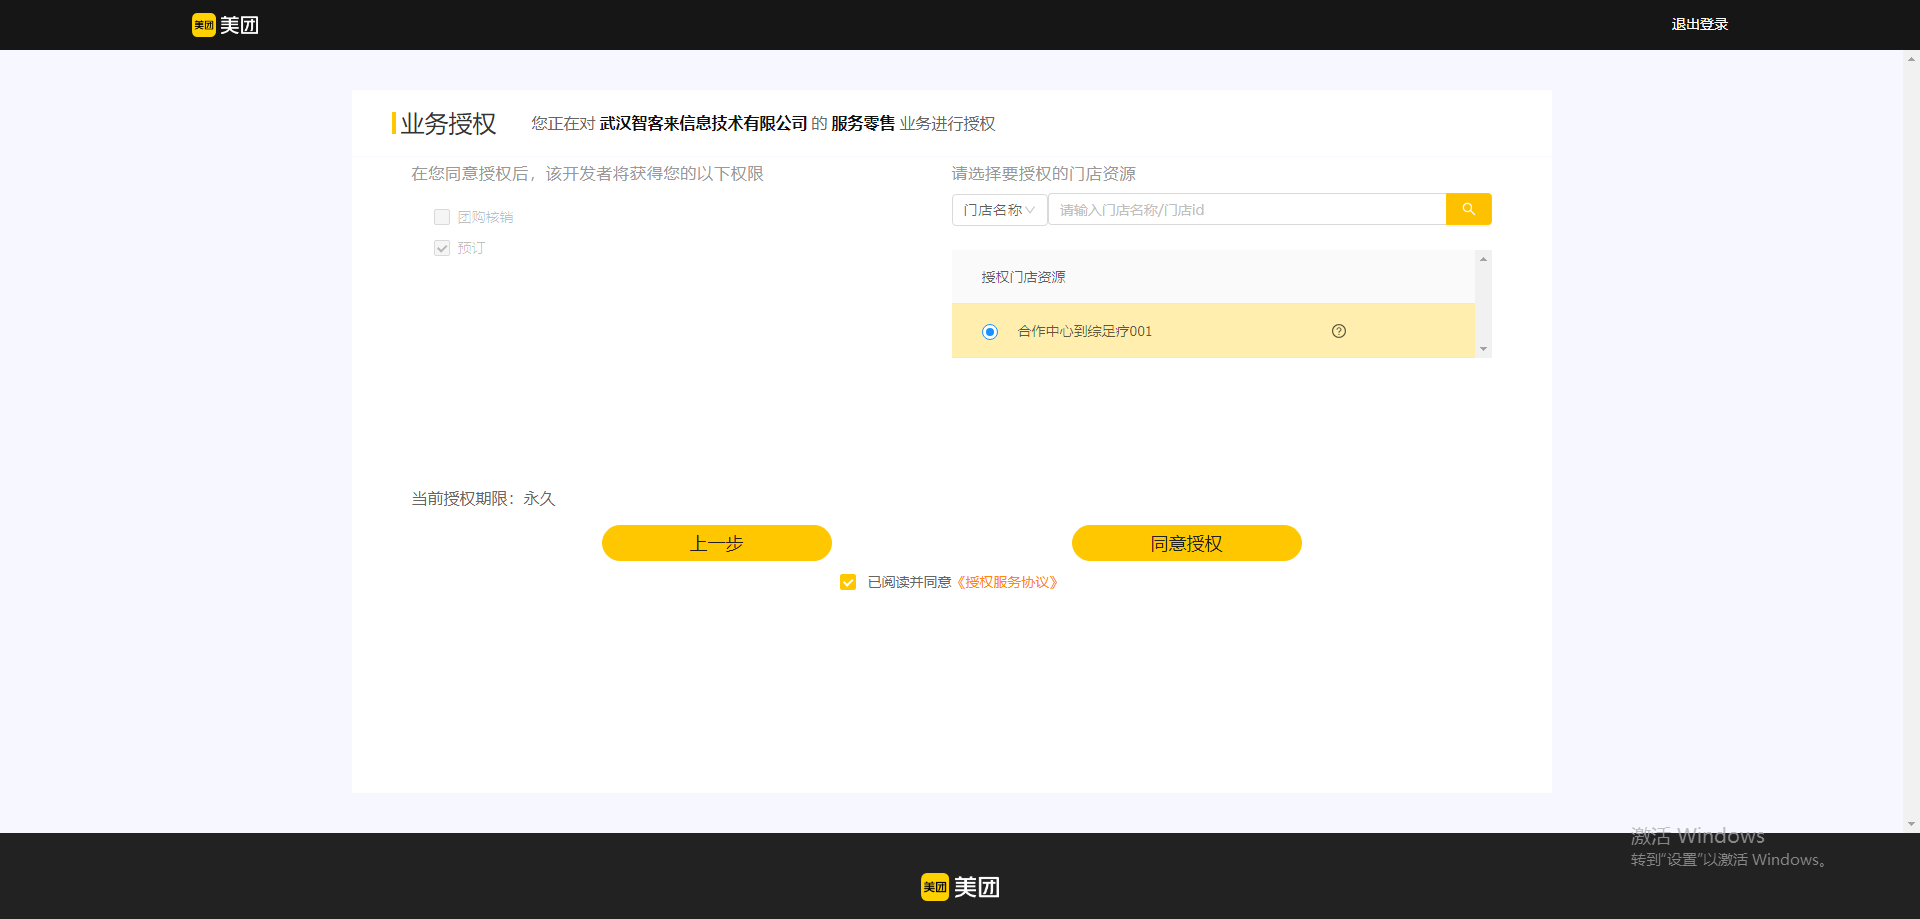The image size is (1920, 919).
Task: Click the store list scrollbar down arrow
Action: pos(1483,349)
